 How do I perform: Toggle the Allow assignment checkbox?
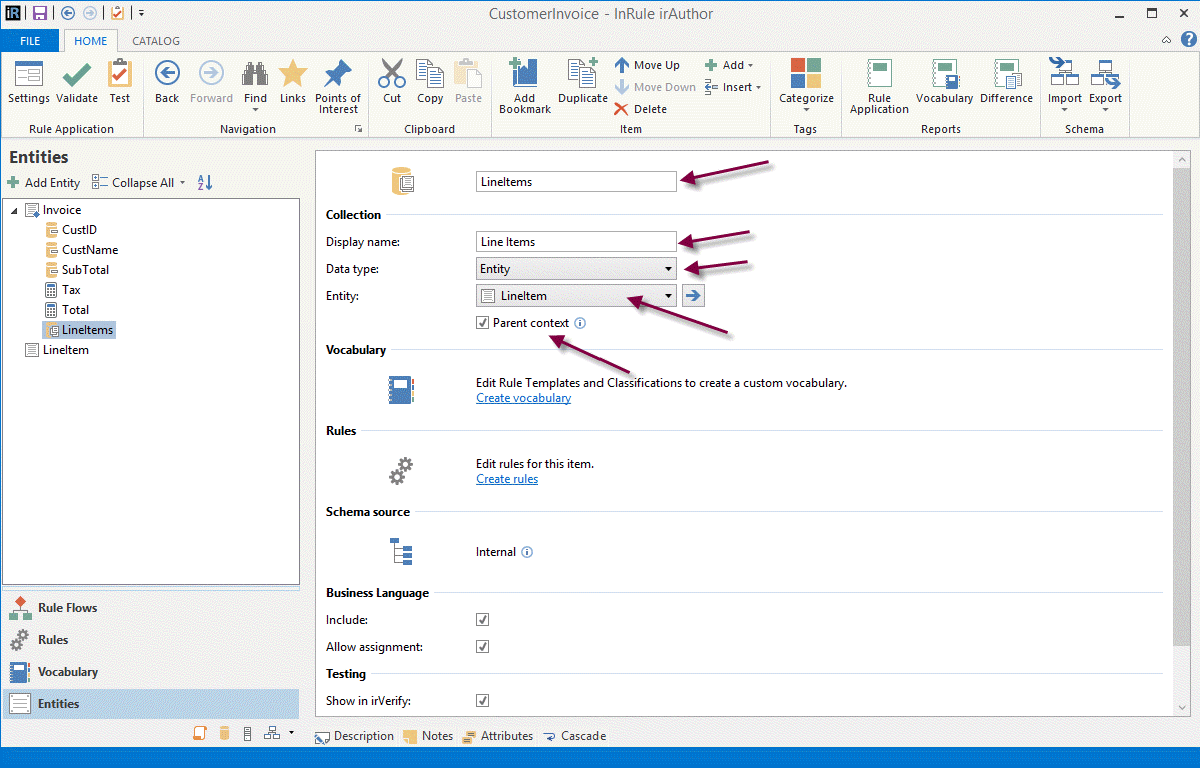pos(483,647)
